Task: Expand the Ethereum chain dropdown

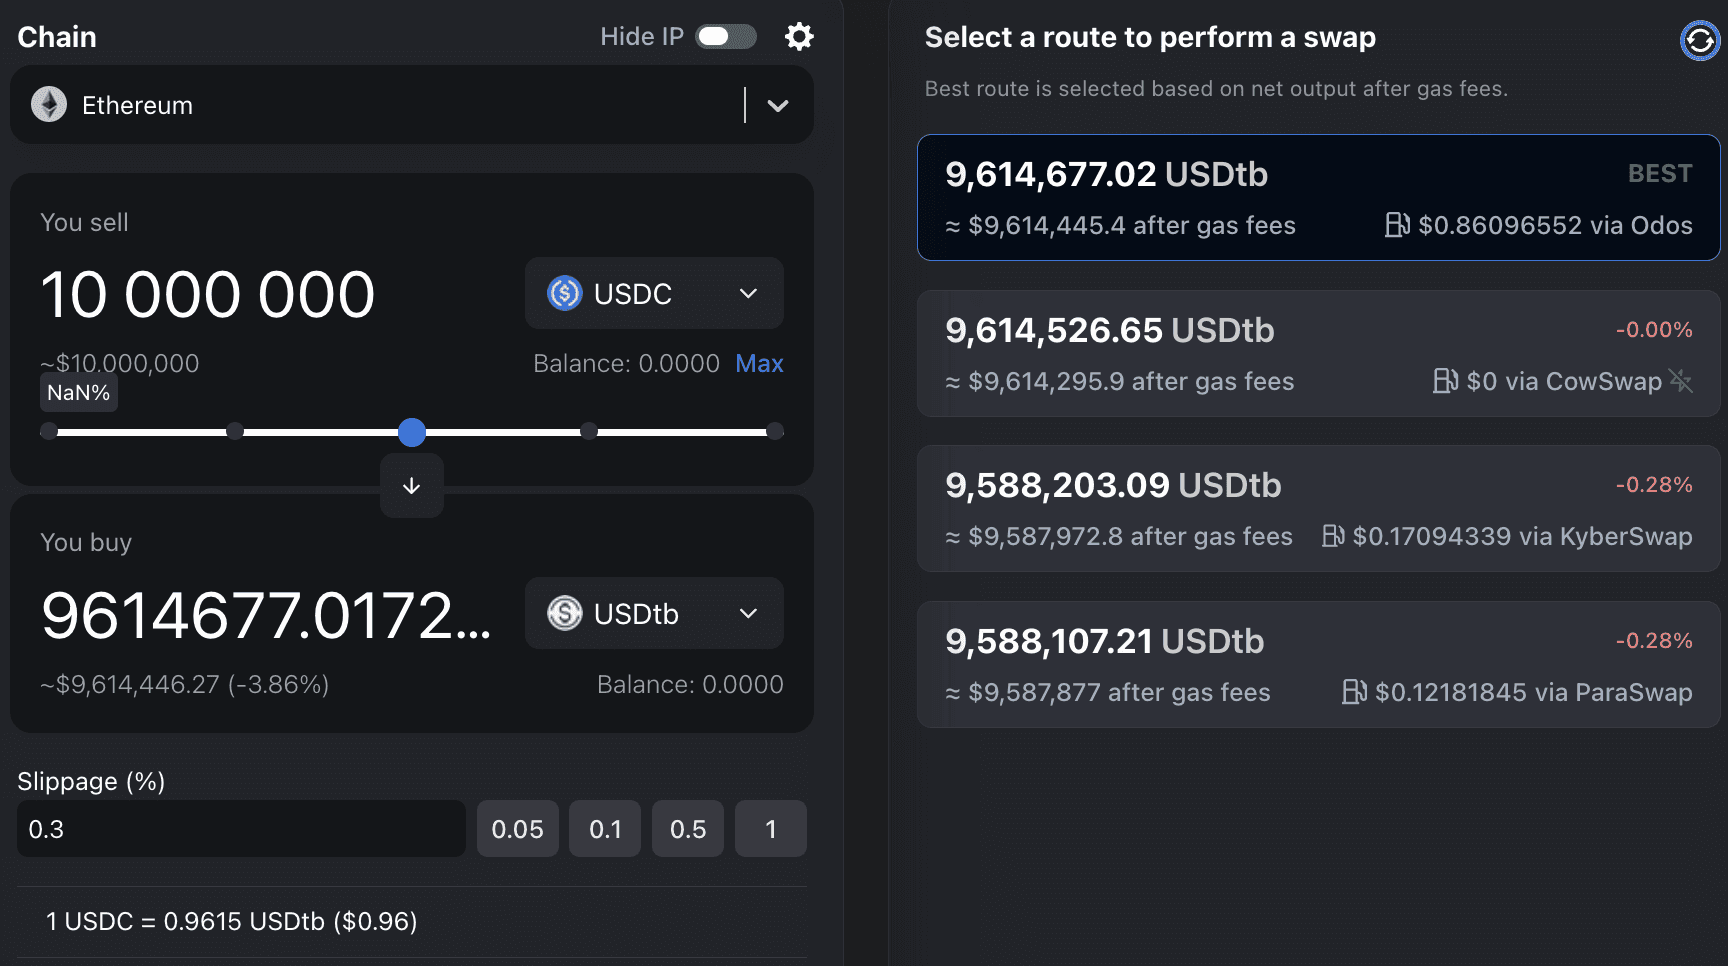Action: coord(778,105)
